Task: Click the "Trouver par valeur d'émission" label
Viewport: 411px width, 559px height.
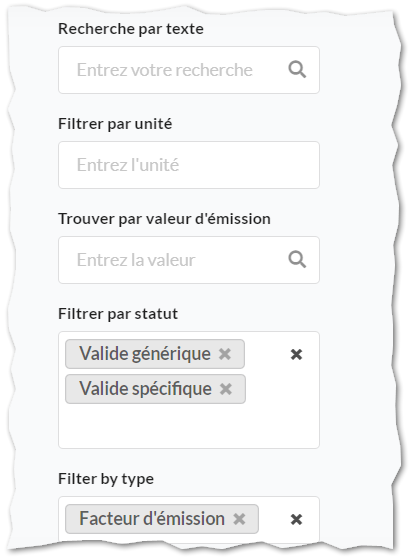Action: (x=164, y=219)
